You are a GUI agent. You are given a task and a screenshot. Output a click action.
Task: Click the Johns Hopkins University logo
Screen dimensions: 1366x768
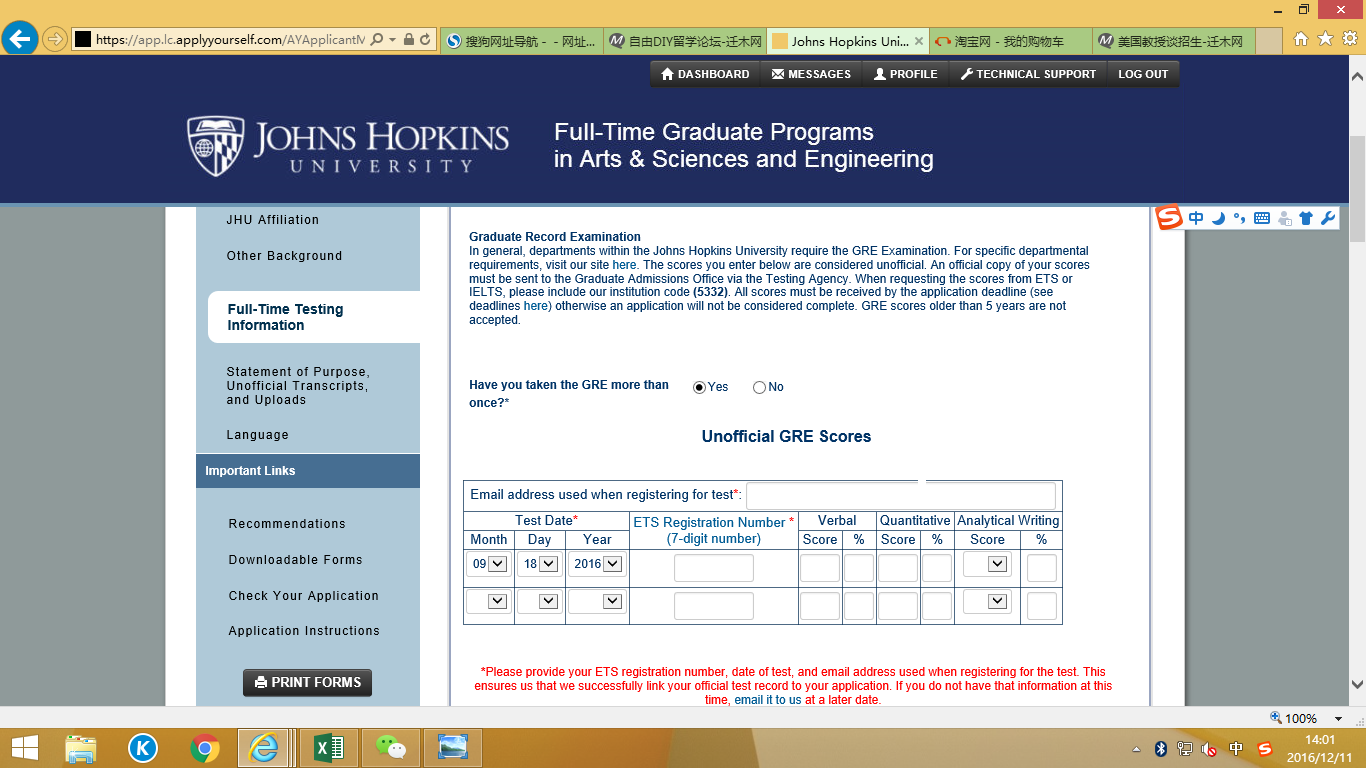tap(348, 146)
